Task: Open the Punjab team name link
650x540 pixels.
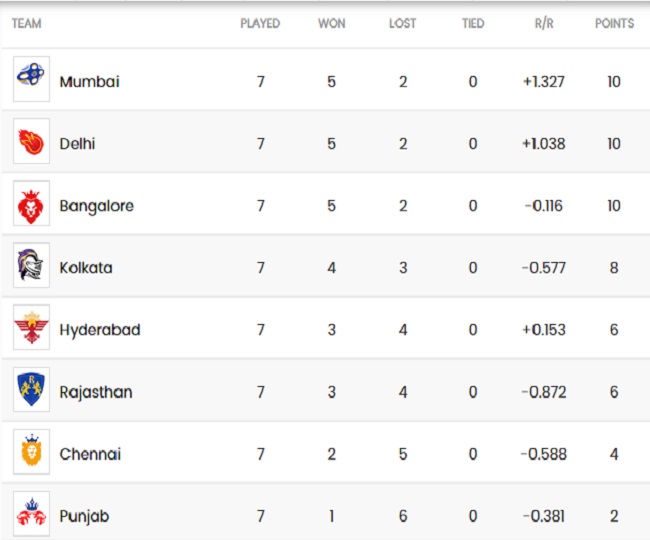Action: coord(84,516)
